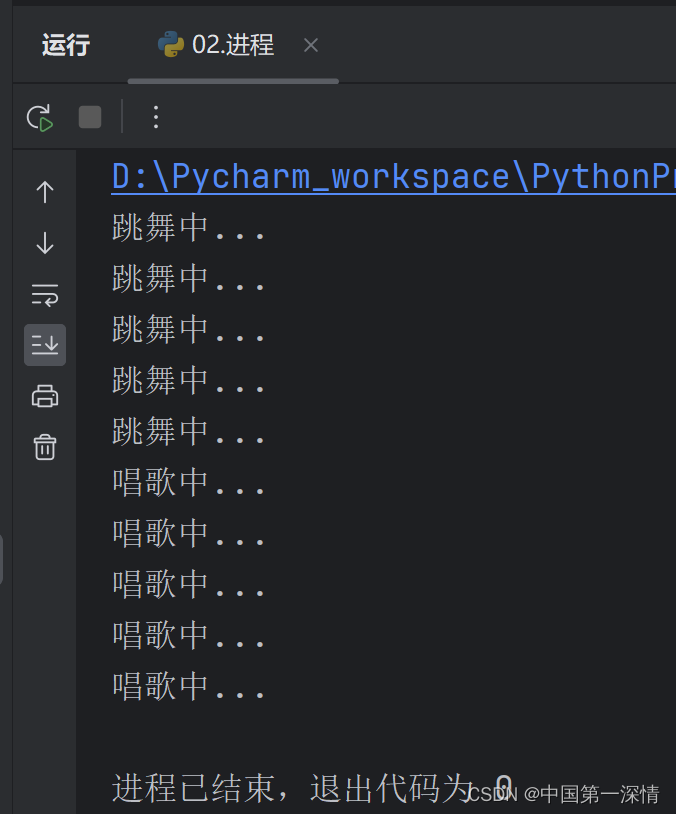Expand the console options via the kebab menu

[x=155, y=117]
